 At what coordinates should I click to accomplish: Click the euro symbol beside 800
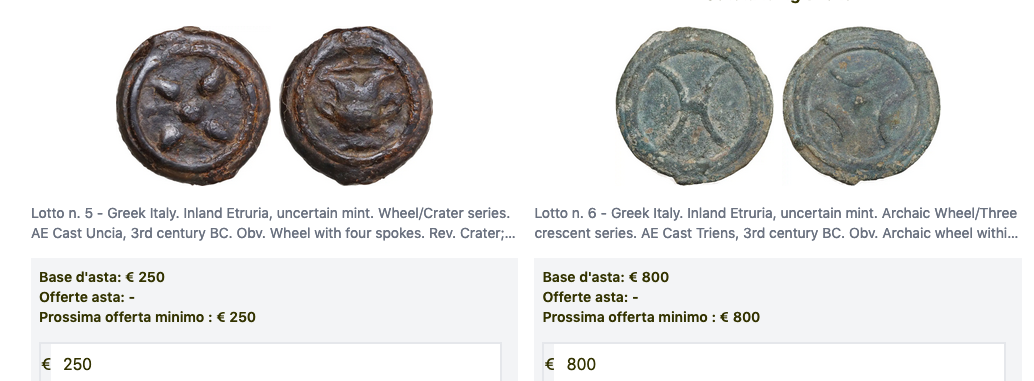(550, 365)
